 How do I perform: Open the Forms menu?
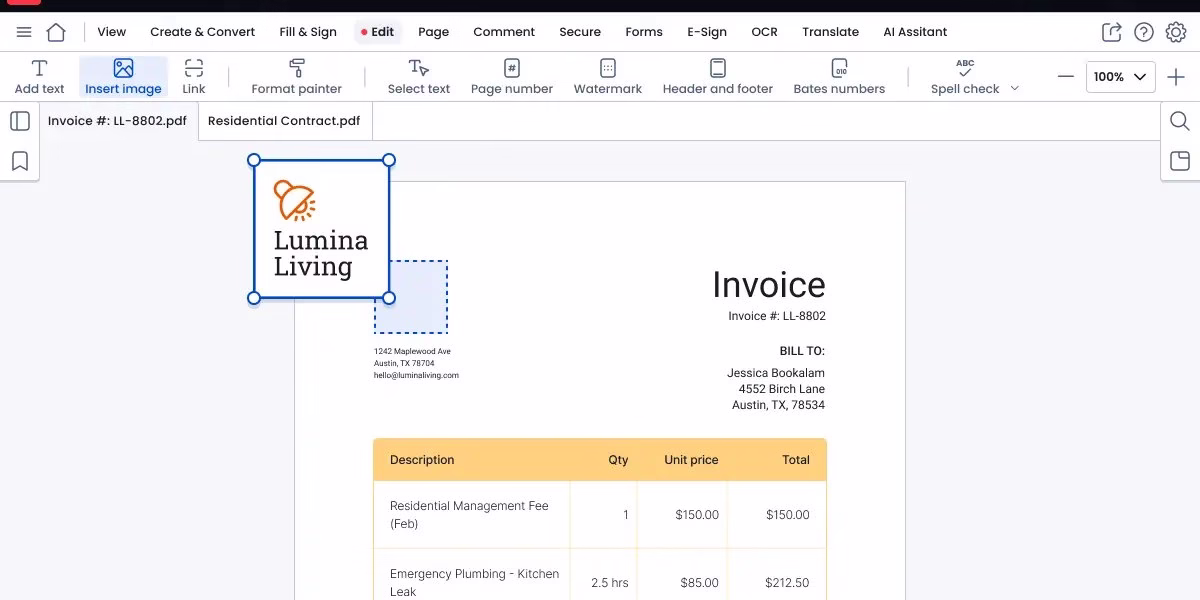(644, 32)
